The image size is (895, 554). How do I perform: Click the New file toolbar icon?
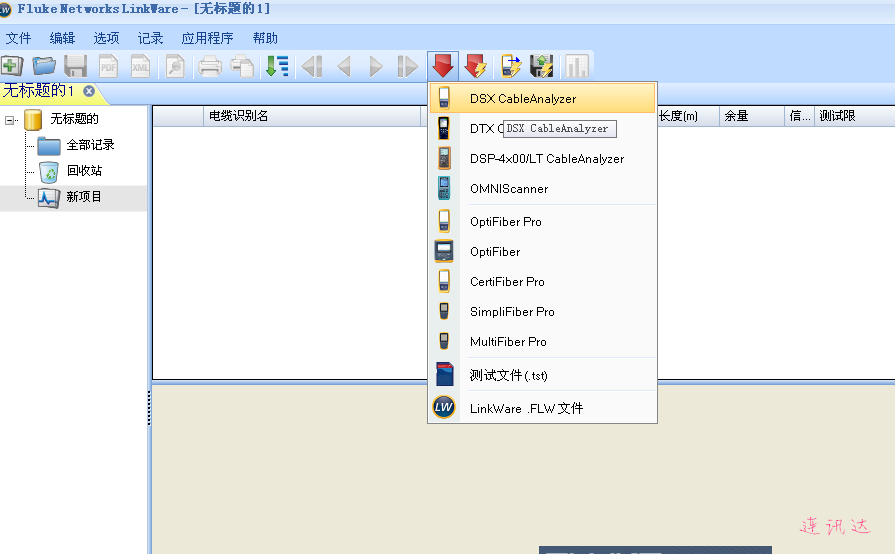point(12,66)
